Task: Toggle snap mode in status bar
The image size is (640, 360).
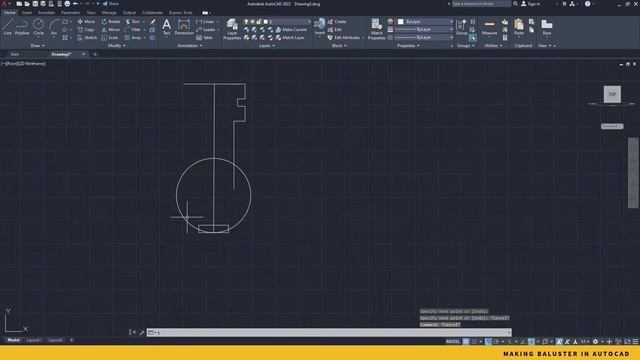Action: pos(474,342)
